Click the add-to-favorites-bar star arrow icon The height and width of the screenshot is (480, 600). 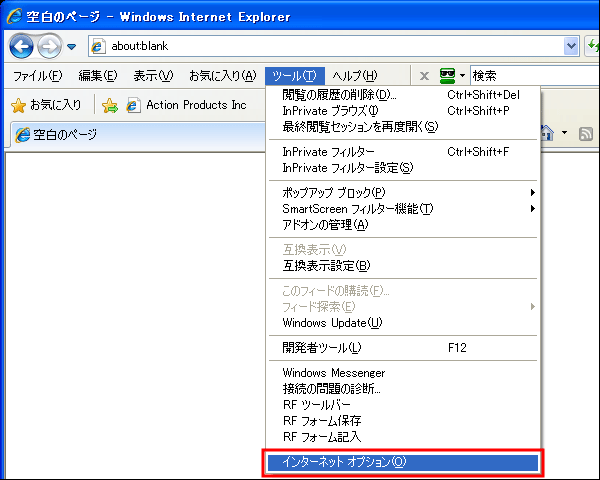pos(110,105)
